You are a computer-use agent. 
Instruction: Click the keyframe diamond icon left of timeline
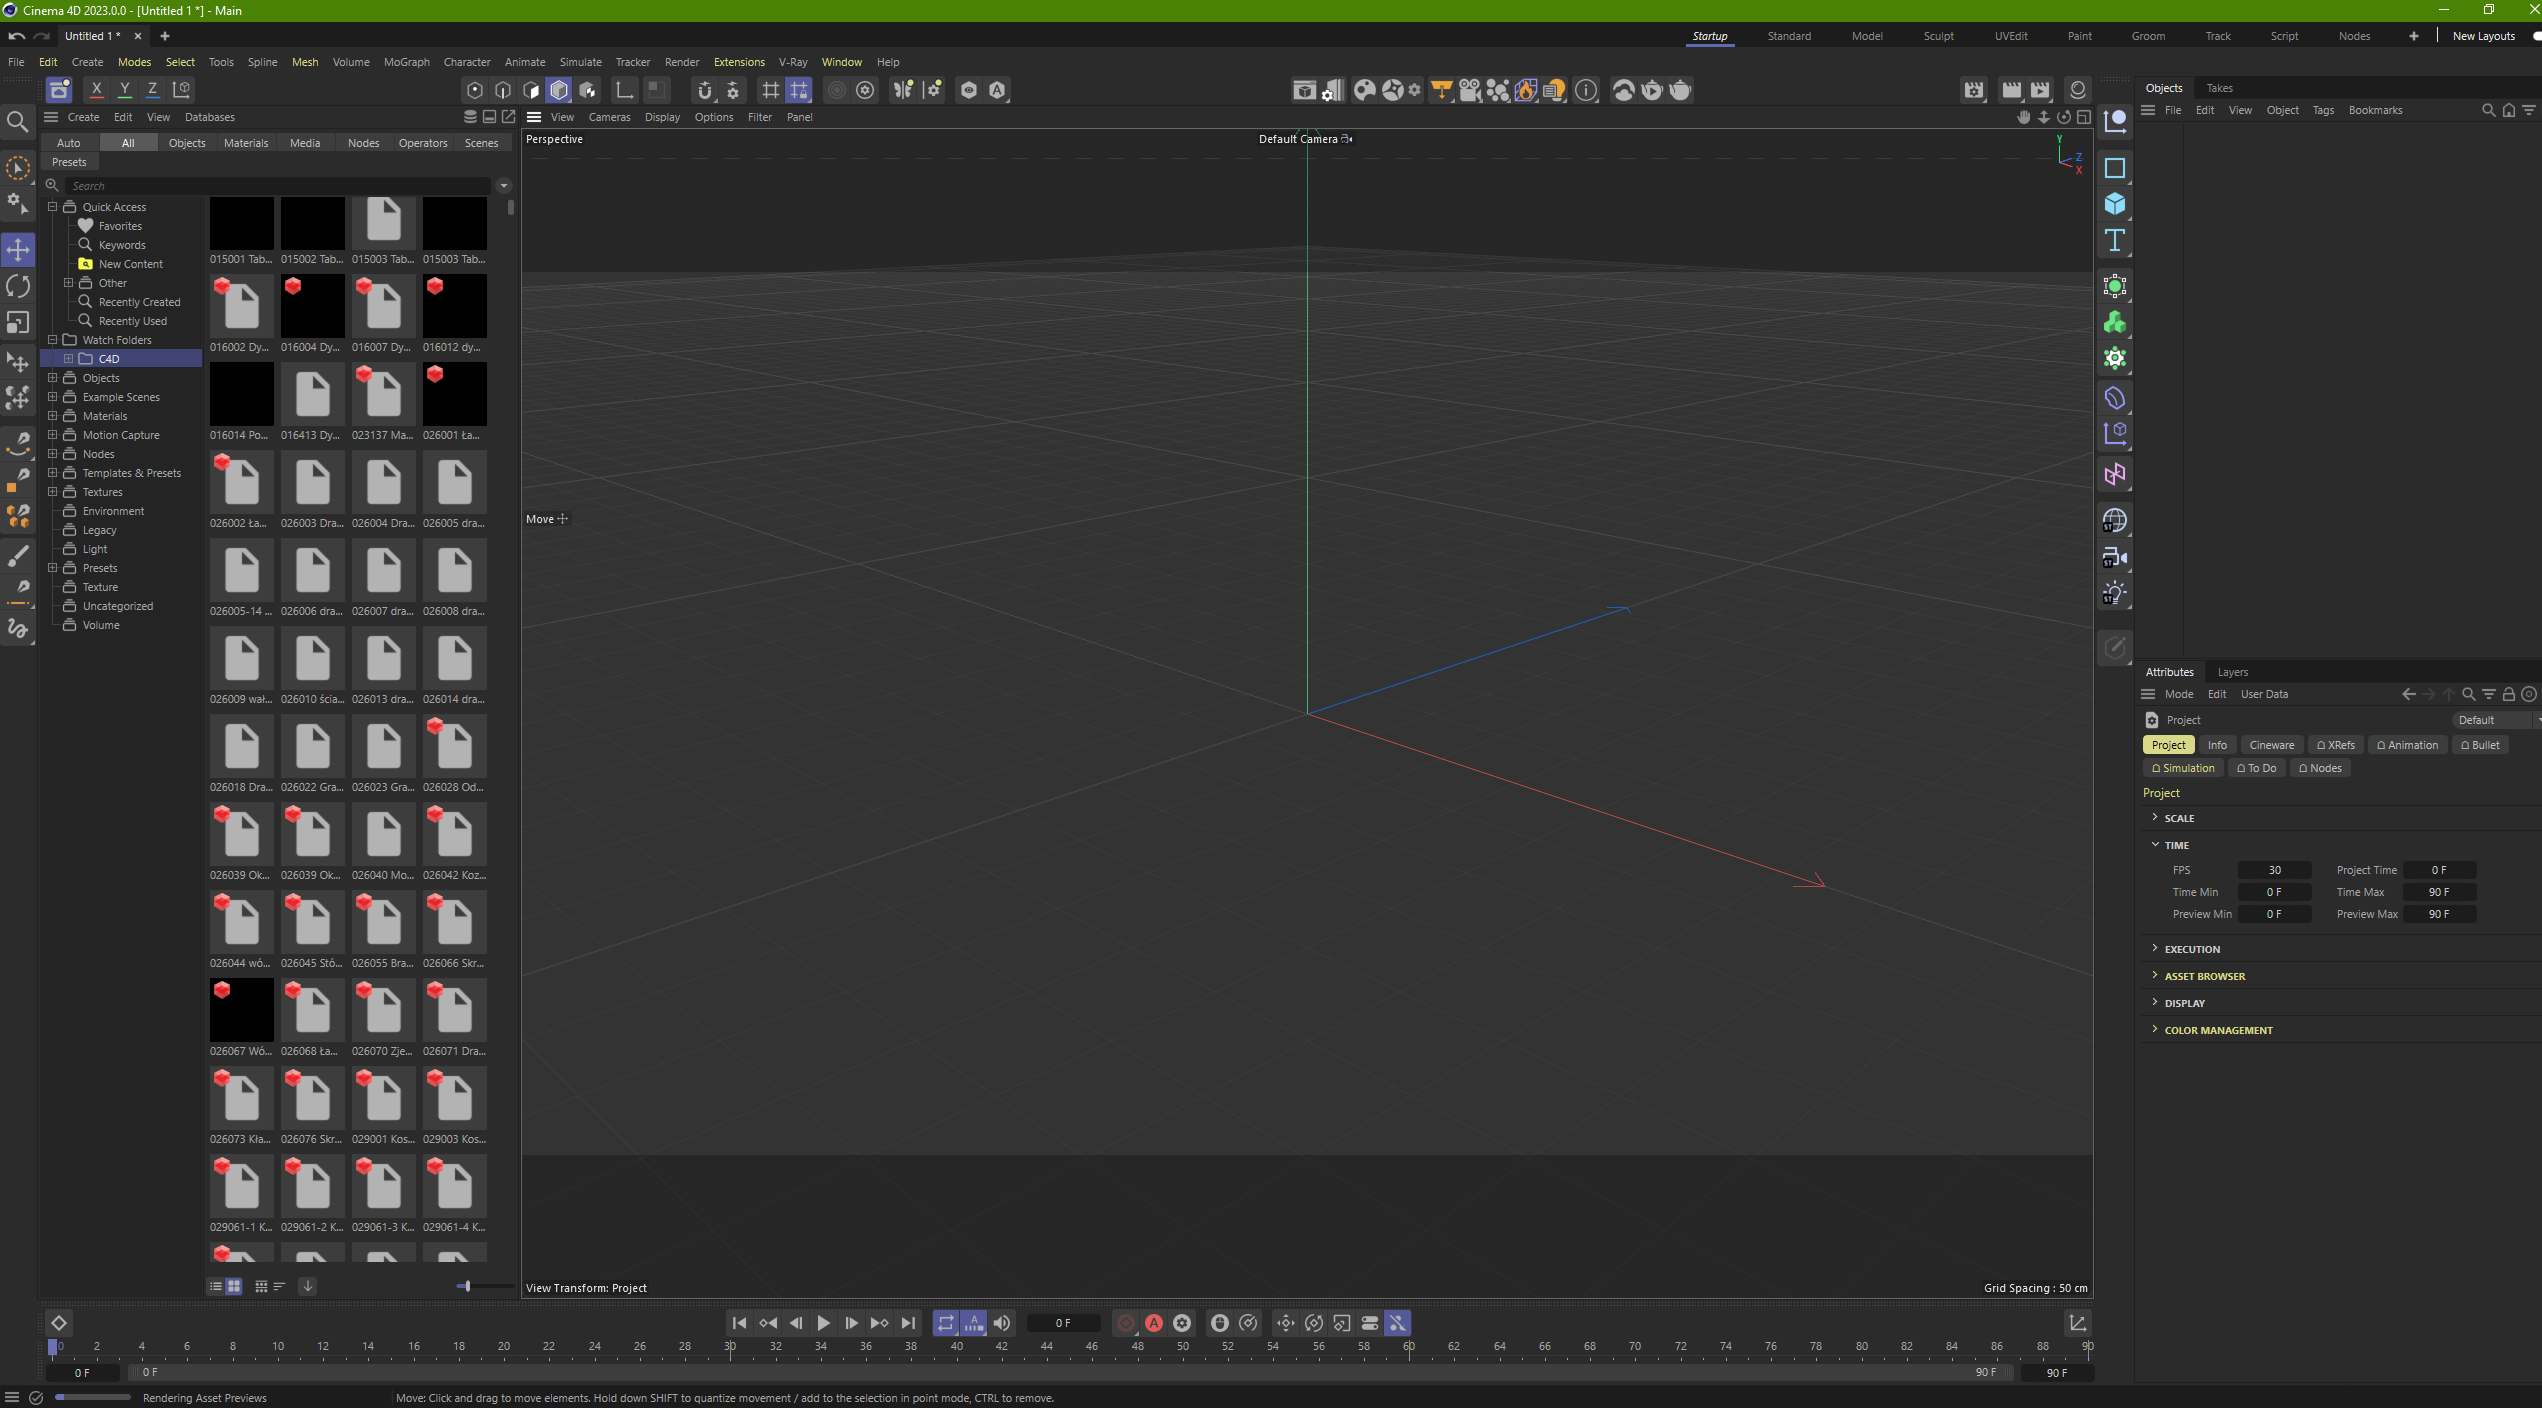(x=59, y=1323)
